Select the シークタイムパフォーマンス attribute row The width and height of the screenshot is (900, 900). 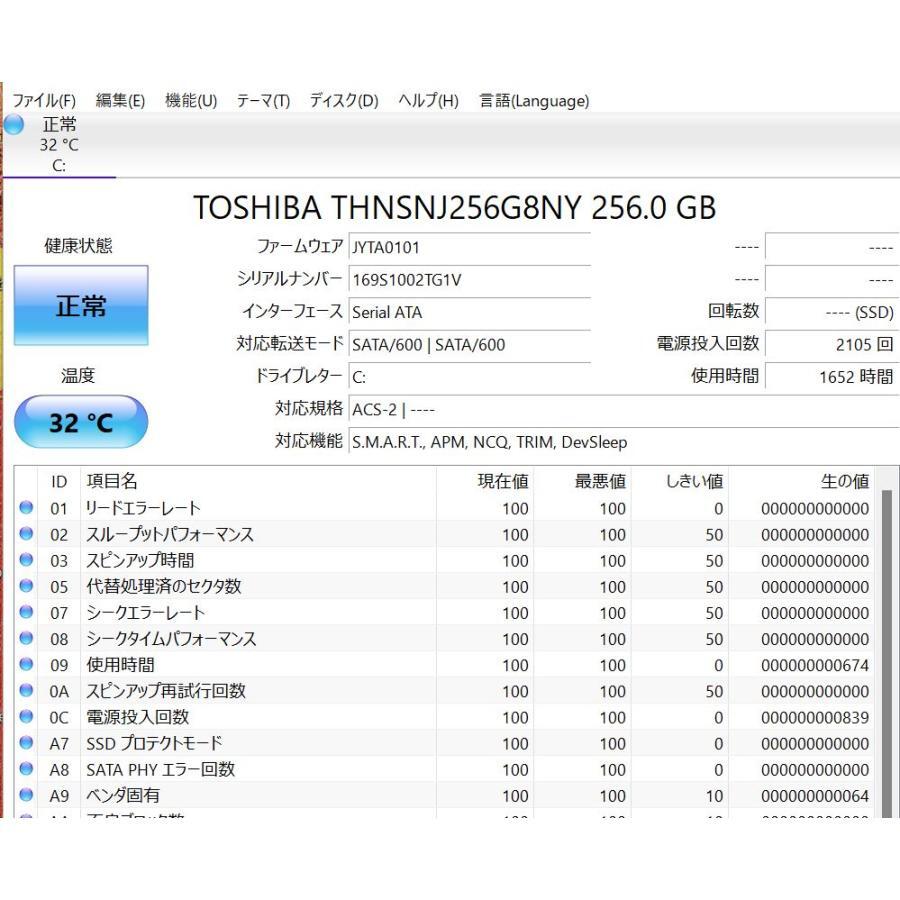pyautogui.click(x=444, y=639)
